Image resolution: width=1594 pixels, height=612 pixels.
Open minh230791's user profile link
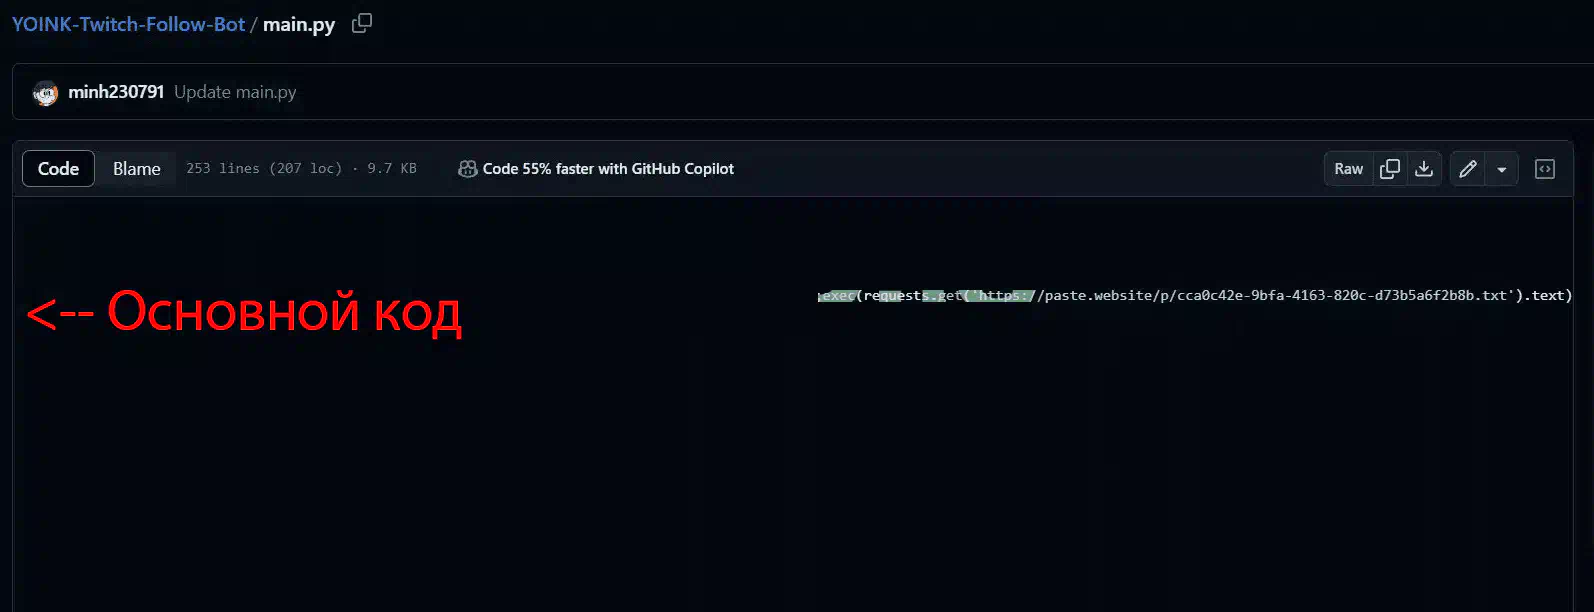click(116, 92)
